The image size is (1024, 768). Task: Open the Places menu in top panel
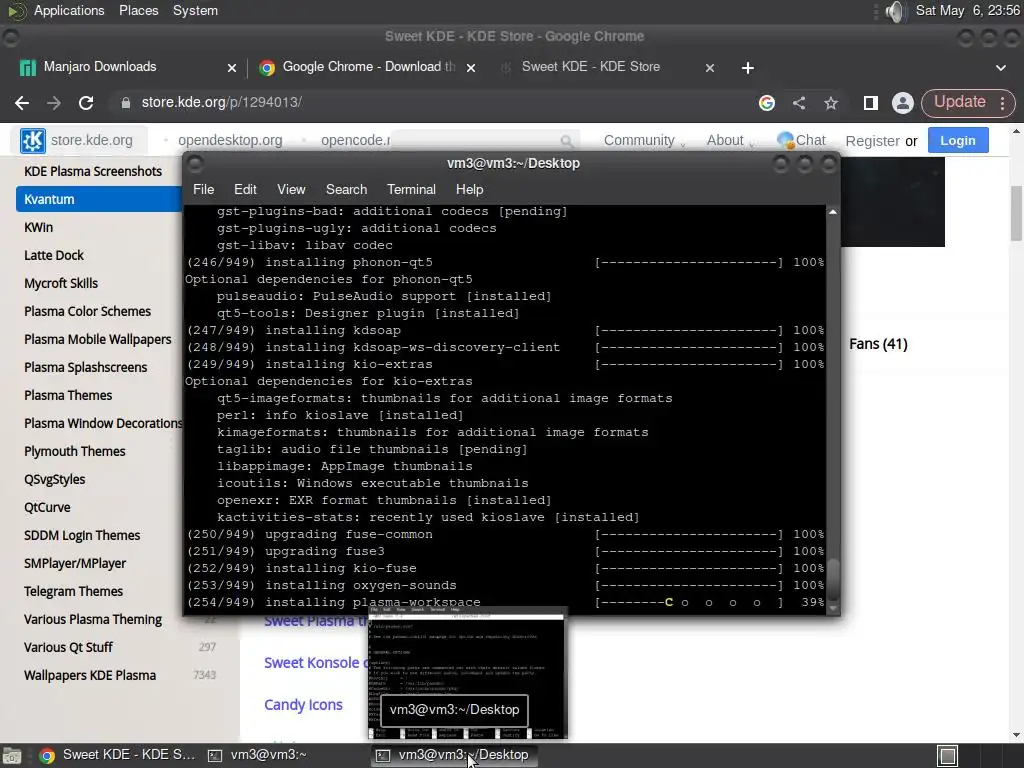(138, 10)
